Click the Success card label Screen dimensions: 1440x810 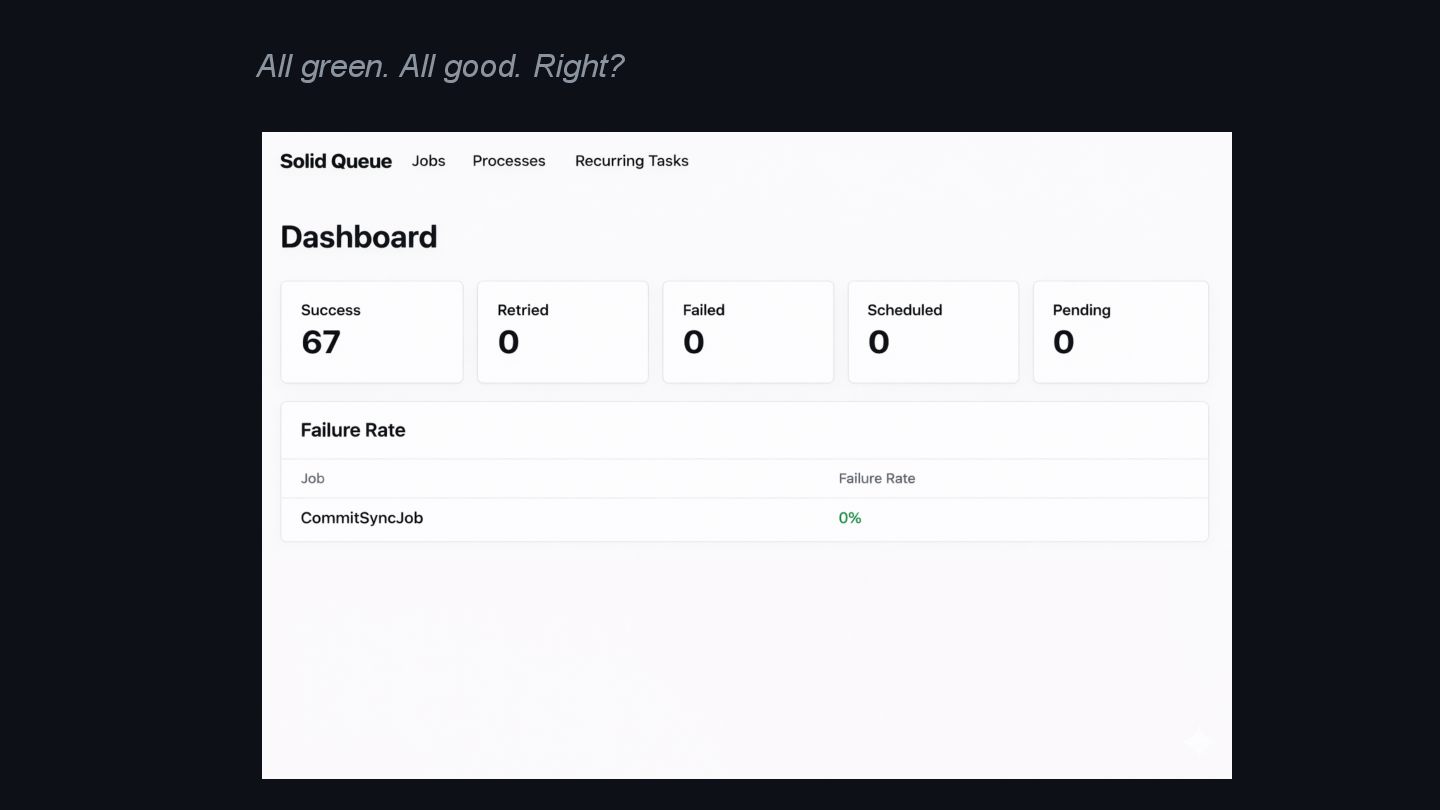pyautogui.click(x=330, y=310)
